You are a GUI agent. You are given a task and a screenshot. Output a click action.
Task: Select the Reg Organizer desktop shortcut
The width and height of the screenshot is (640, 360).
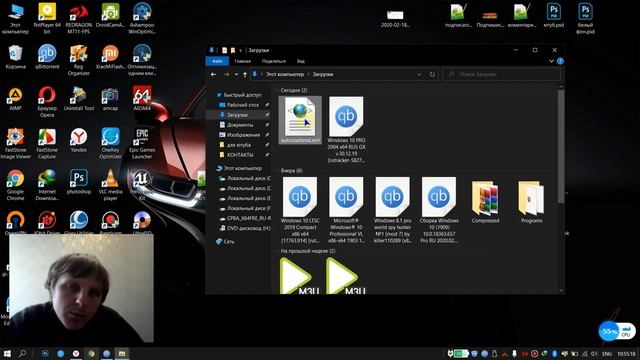coord(78,60)
